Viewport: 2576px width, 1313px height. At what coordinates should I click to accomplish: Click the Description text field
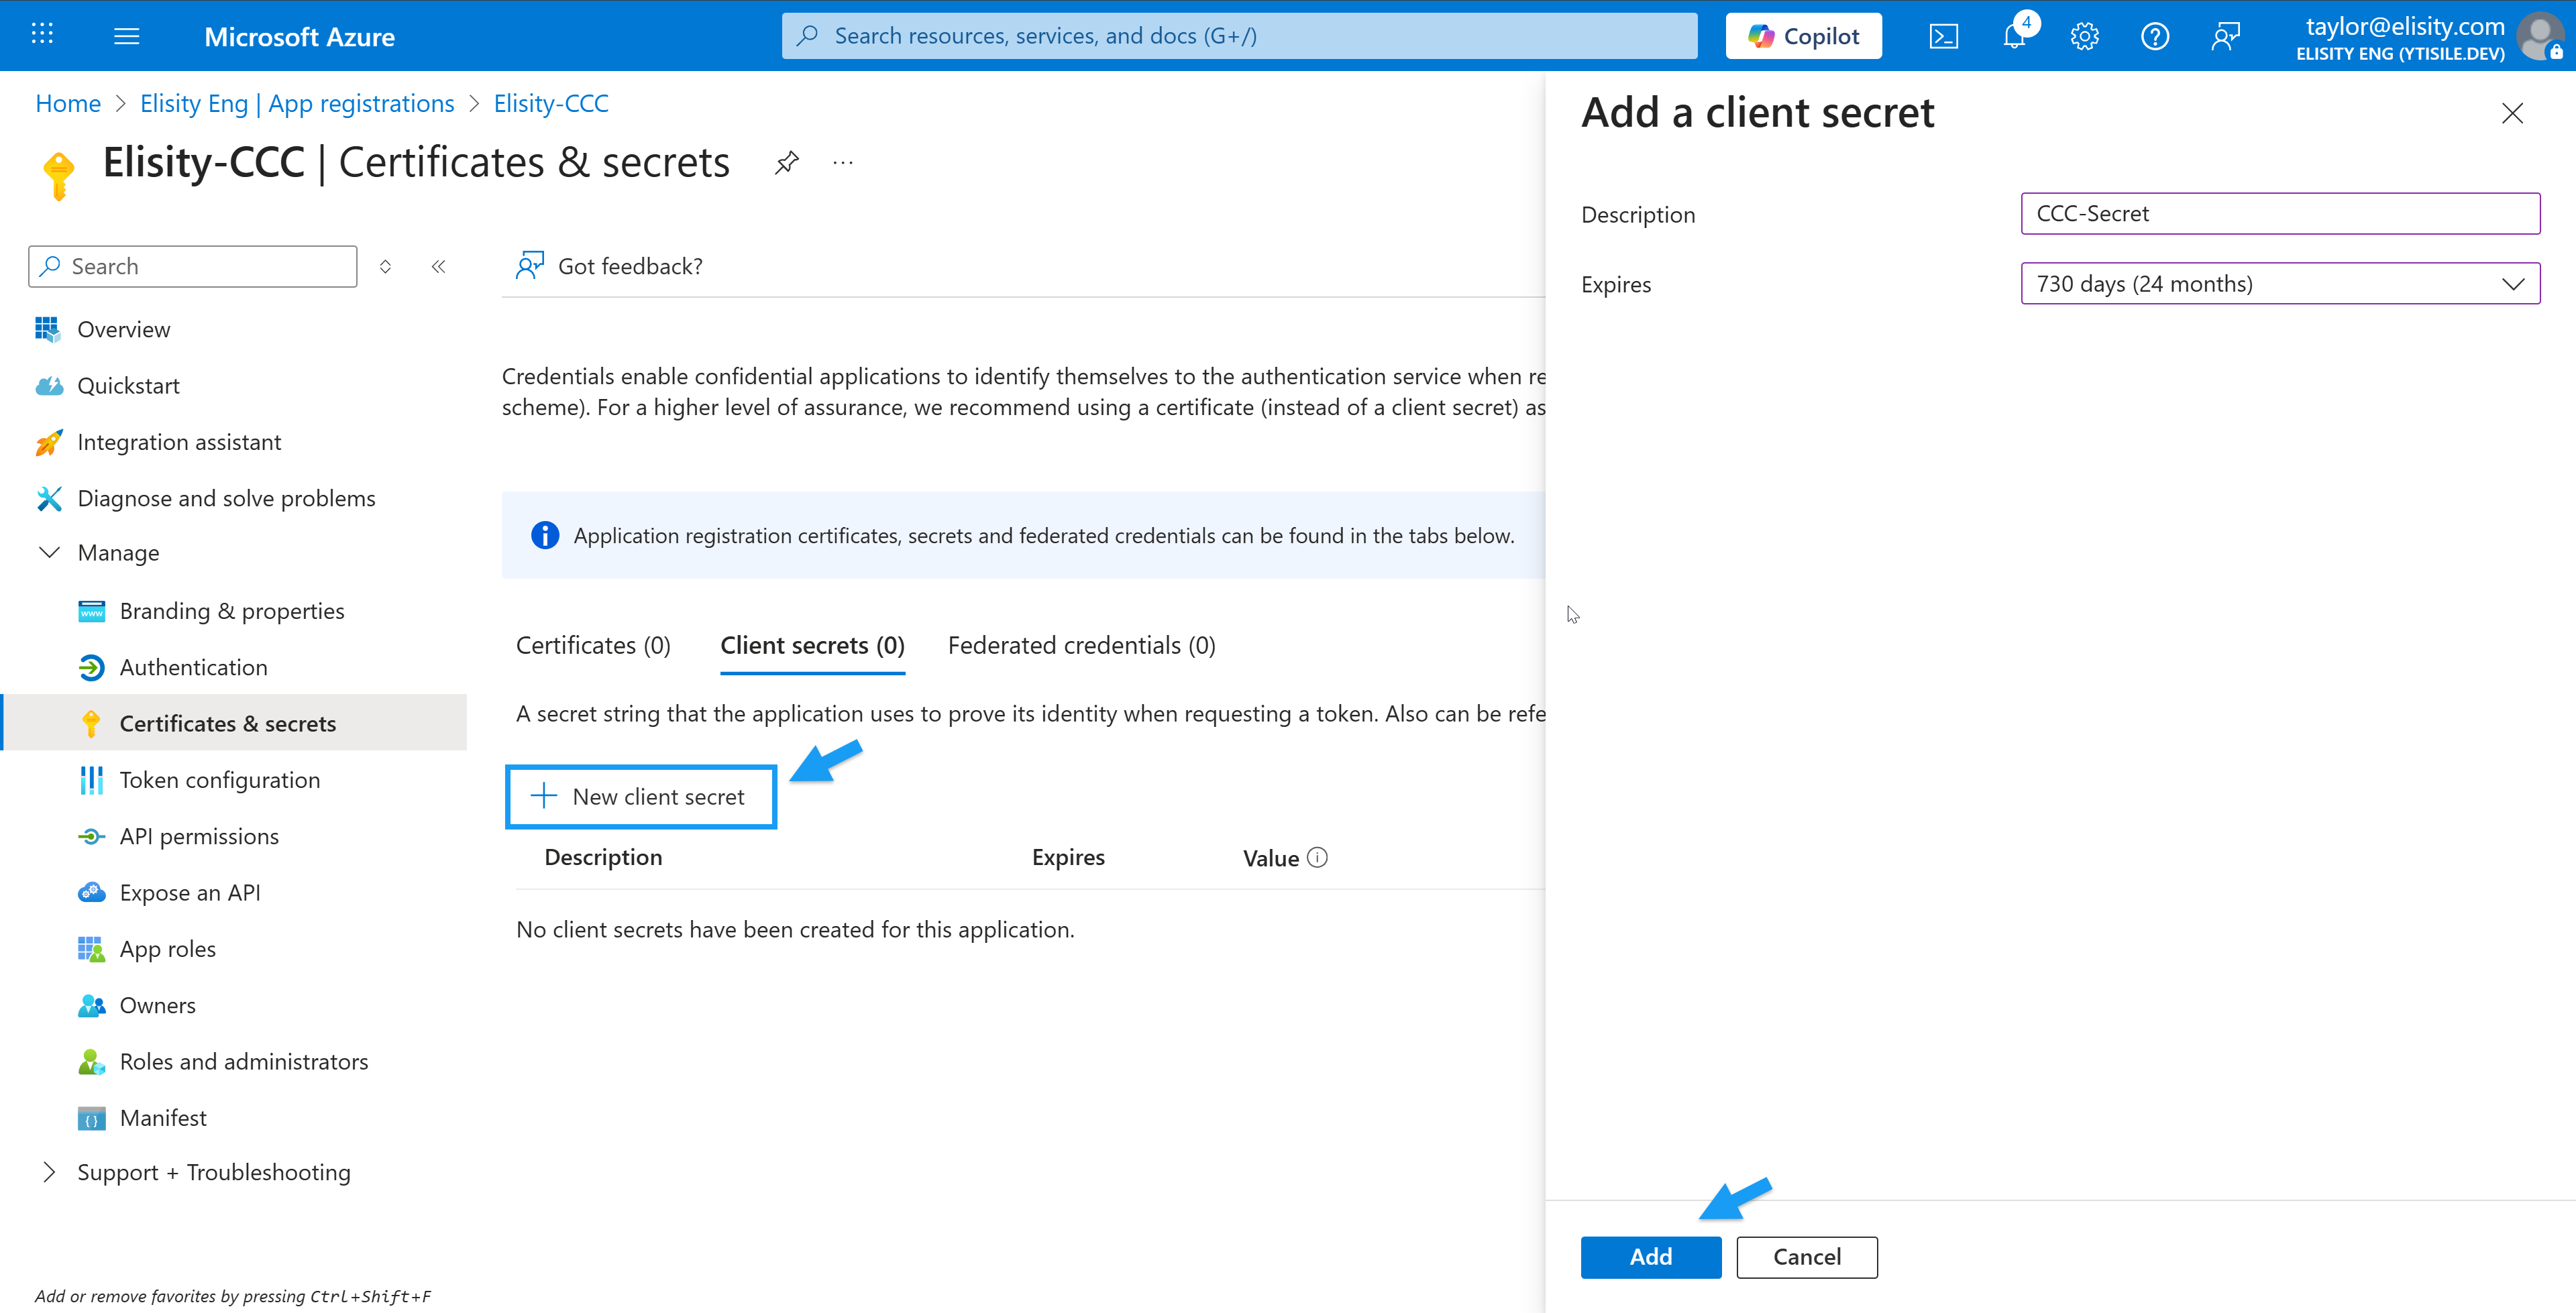2279,214
